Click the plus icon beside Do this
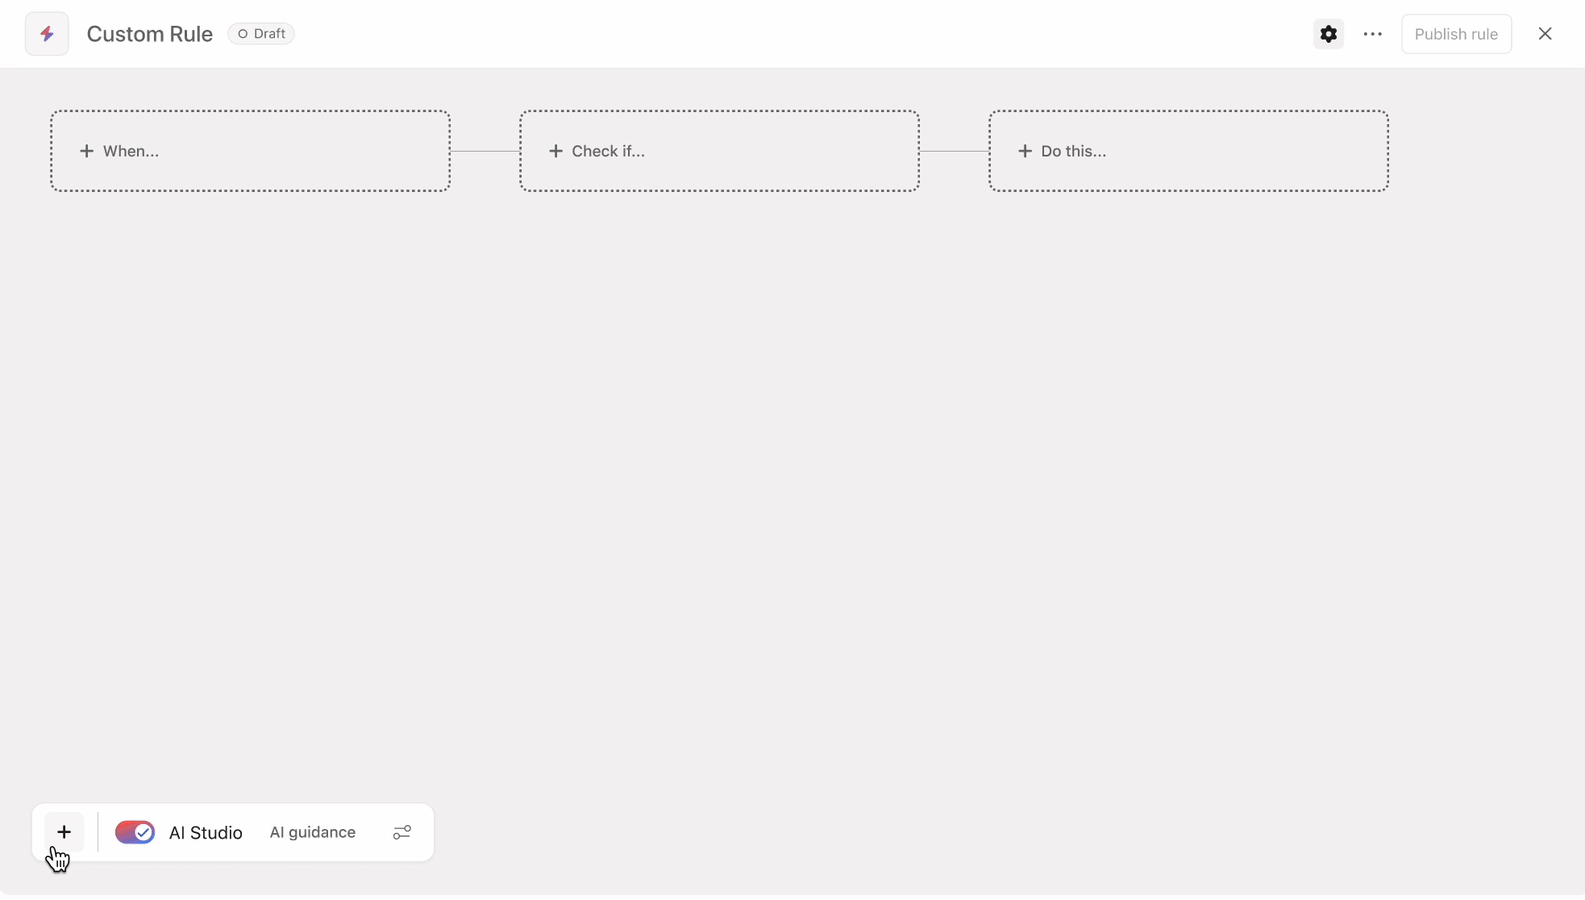1585x900 pixels. (x=1025, y=151)
